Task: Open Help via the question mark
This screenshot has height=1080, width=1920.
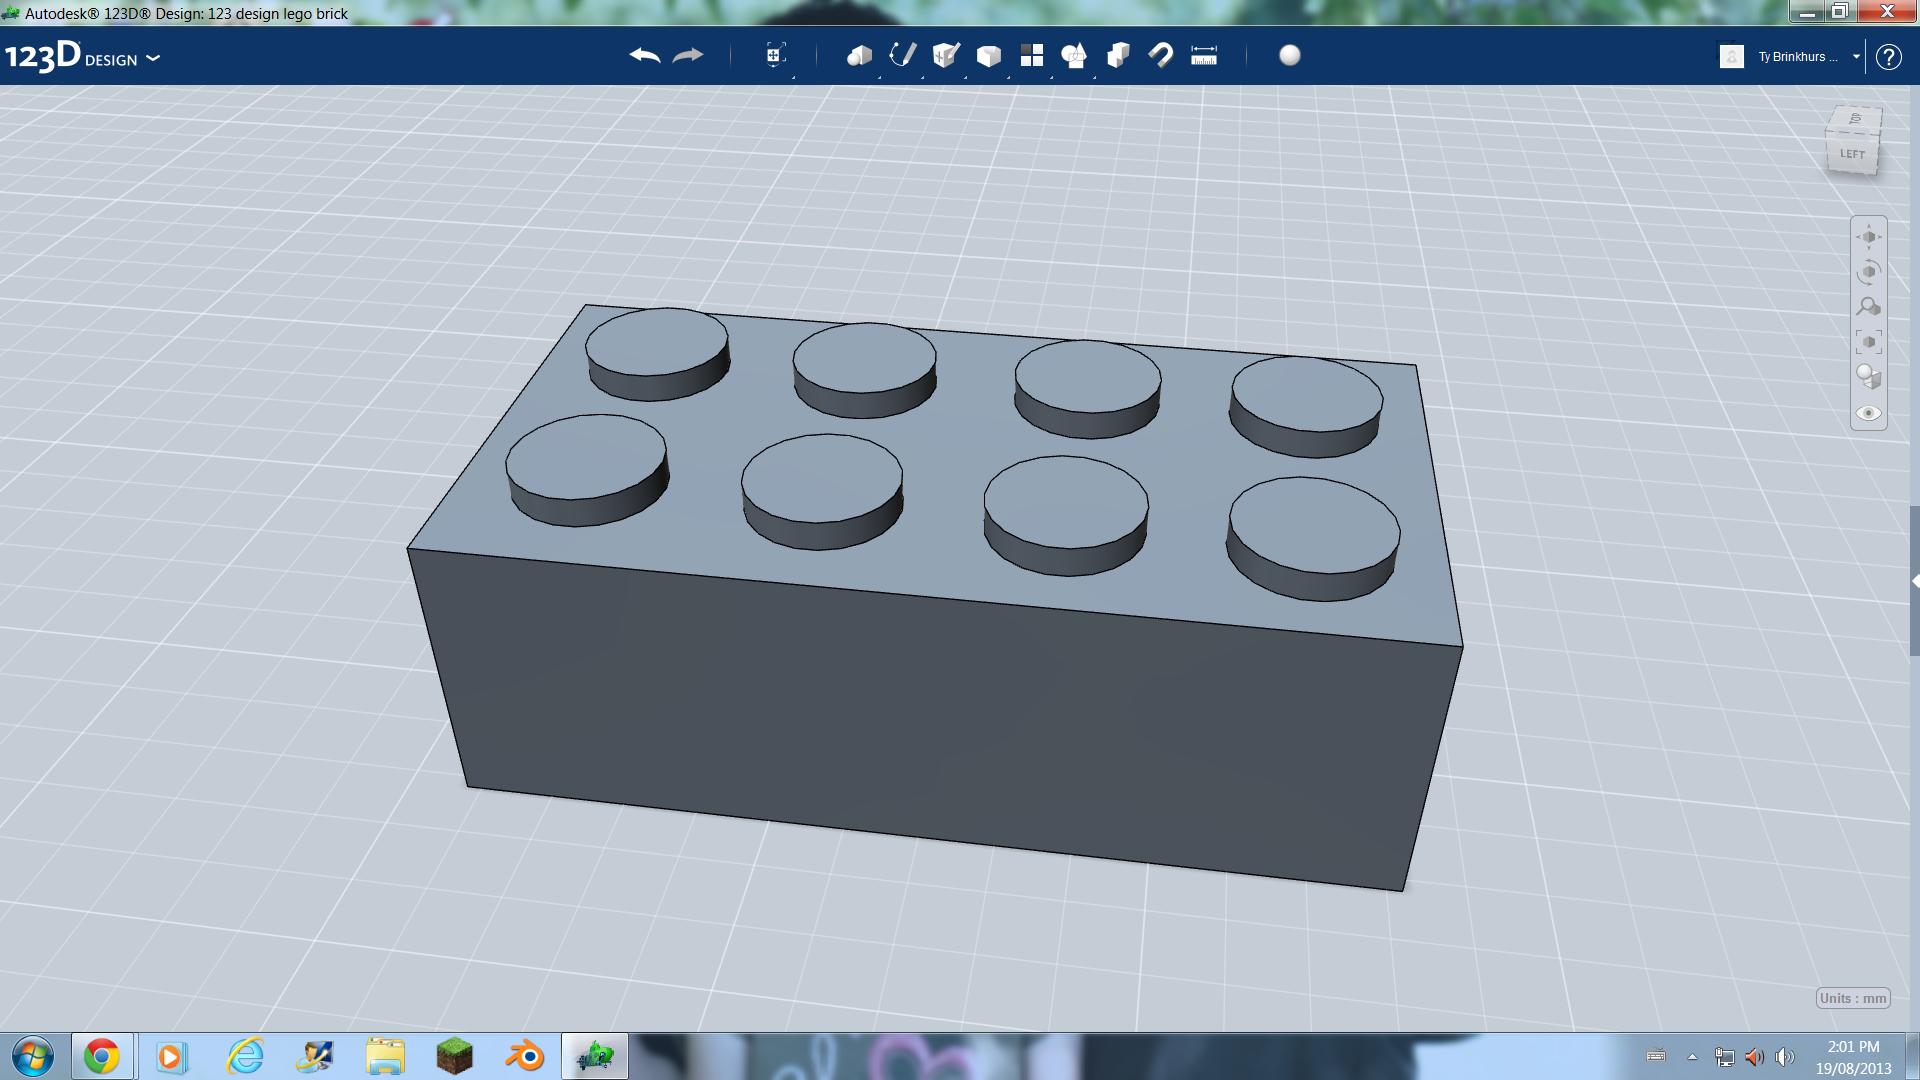Action: pos(1889,56)
